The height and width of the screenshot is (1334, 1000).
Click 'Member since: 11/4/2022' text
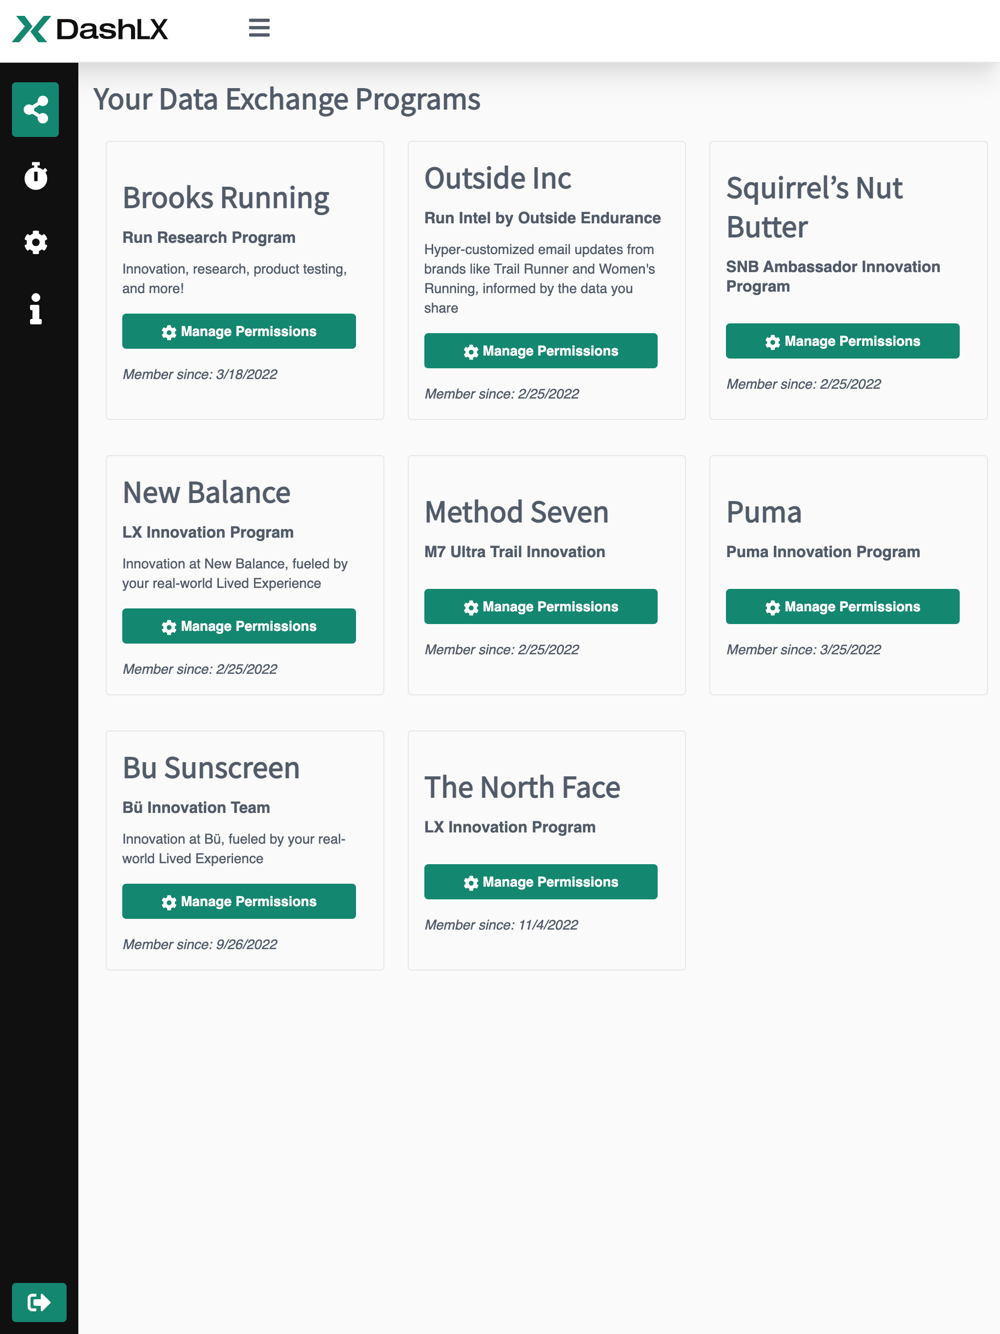pos(501,925)
